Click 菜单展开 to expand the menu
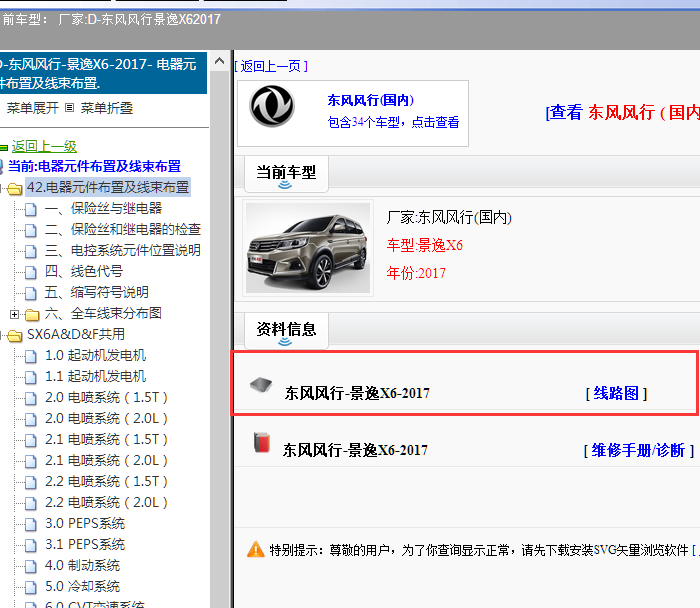The height and width of the screenshot is (608, 700). (x=33, y=108)
